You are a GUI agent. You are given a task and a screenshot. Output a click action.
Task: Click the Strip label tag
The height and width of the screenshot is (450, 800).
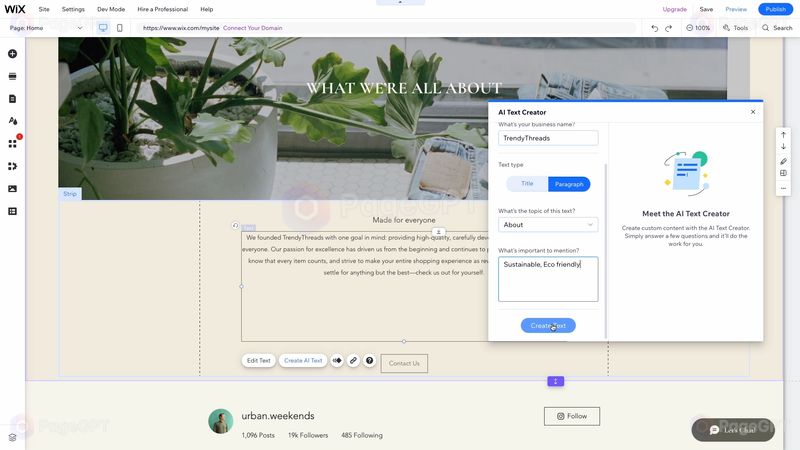point(70,194)
